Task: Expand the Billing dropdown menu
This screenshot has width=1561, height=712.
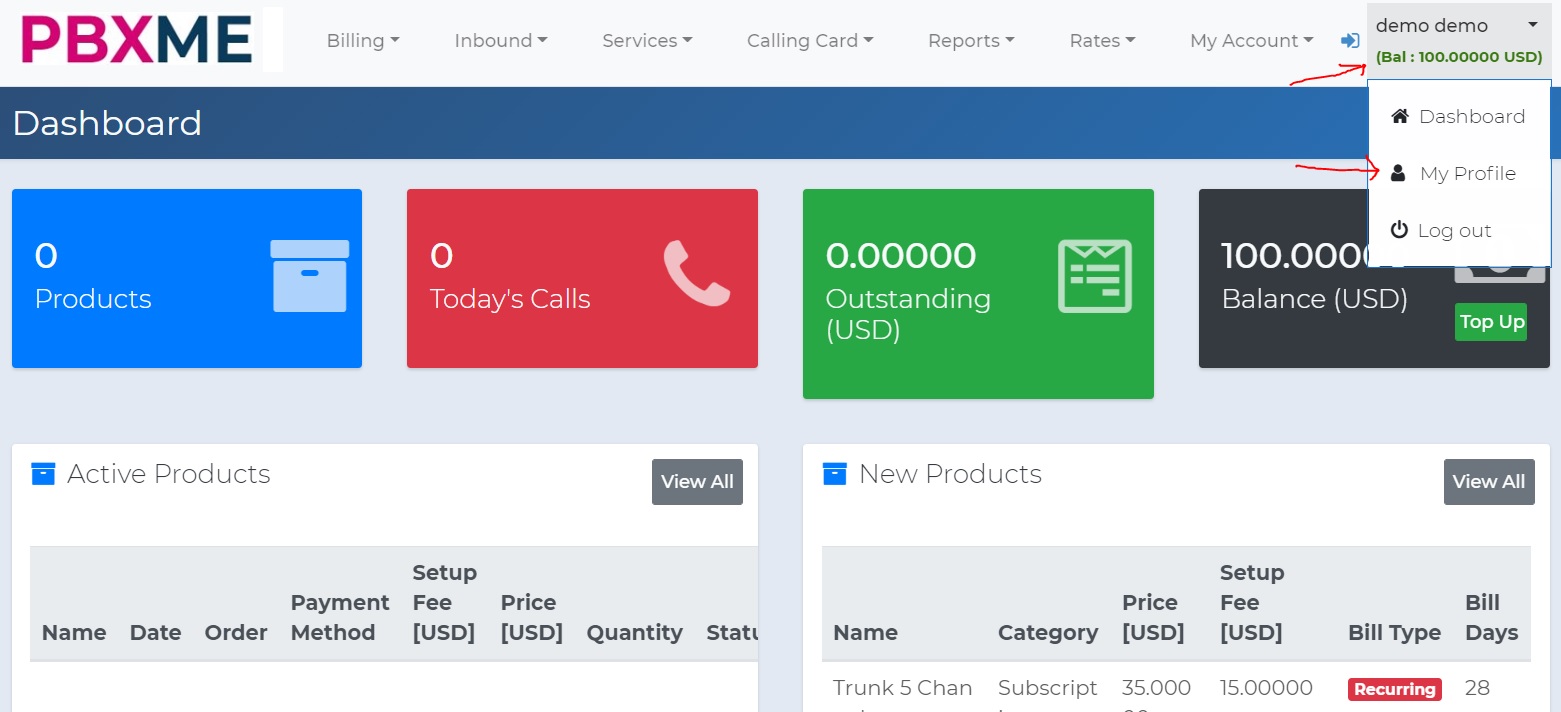Action: pyautogui.click(x=363, y=41)
